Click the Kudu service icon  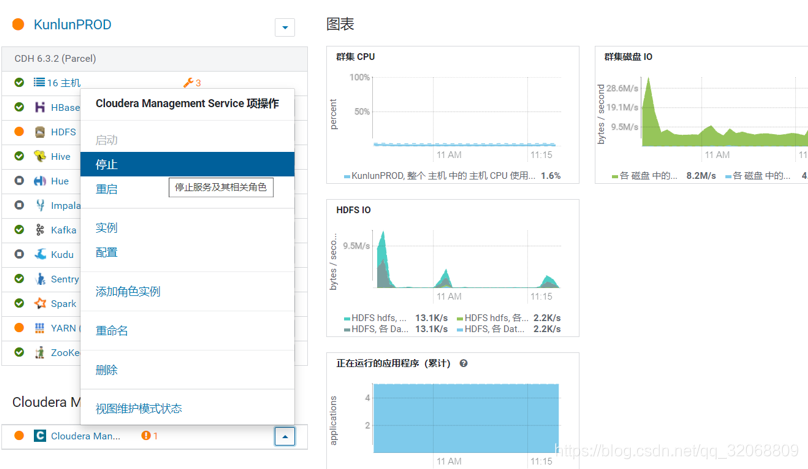(x=40, y=254)
